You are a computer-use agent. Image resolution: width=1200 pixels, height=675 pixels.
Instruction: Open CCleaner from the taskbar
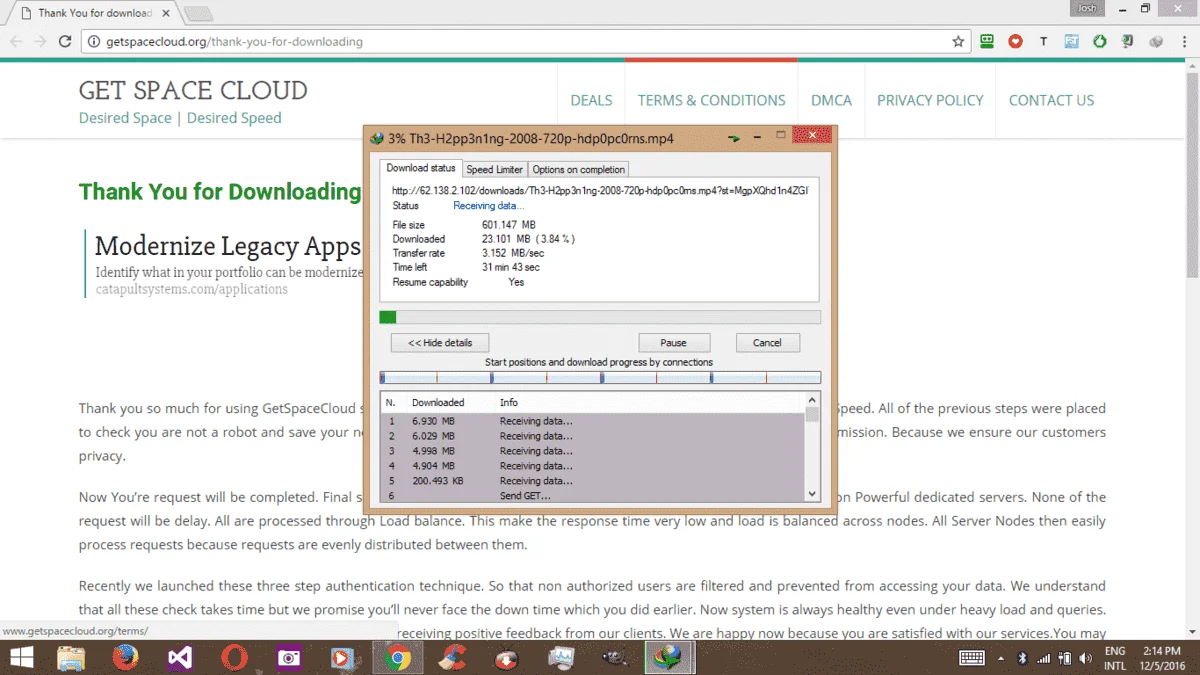pos(452,658)
